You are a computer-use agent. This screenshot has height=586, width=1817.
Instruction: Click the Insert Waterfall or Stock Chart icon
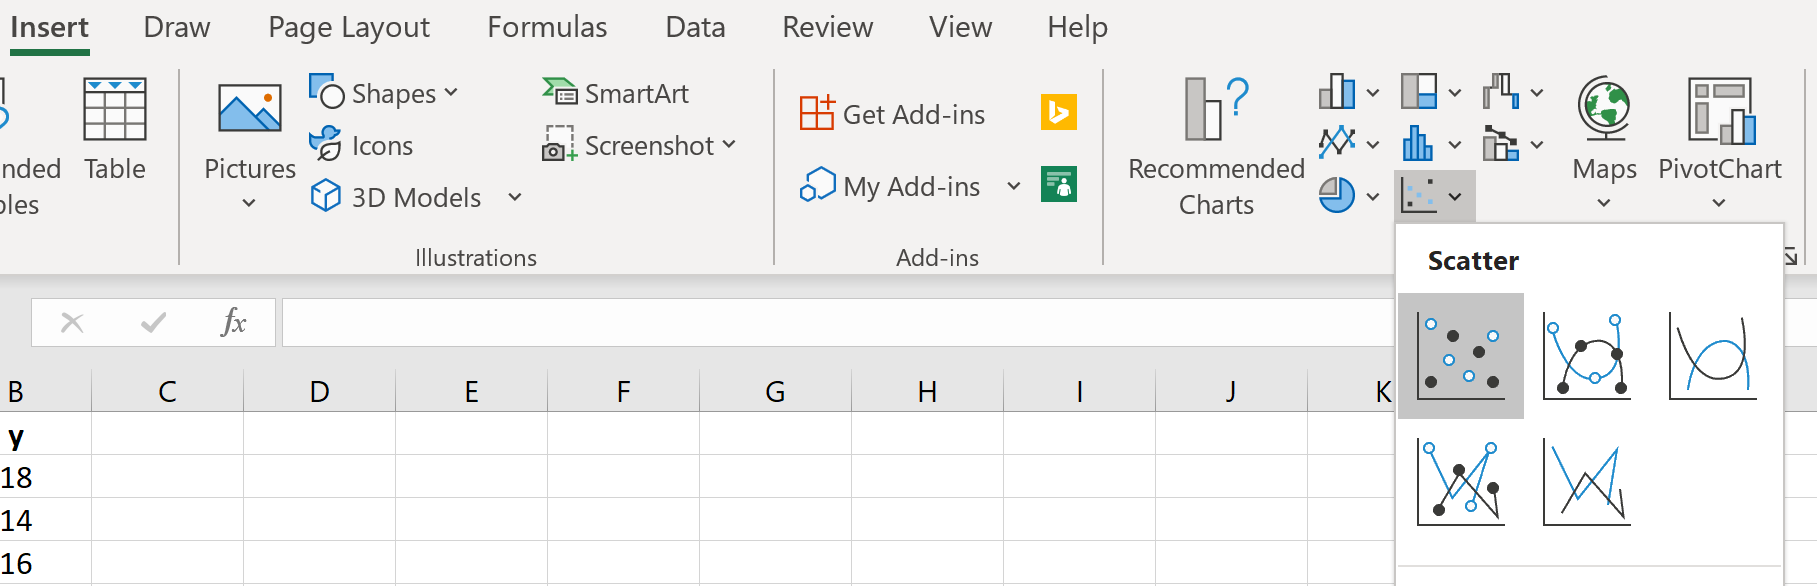click(x=1501, y=91)
